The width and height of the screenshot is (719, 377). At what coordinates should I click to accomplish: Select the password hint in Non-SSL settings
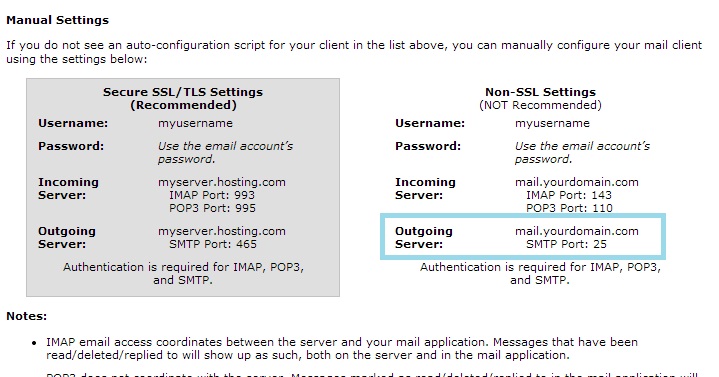click(582, 152)
